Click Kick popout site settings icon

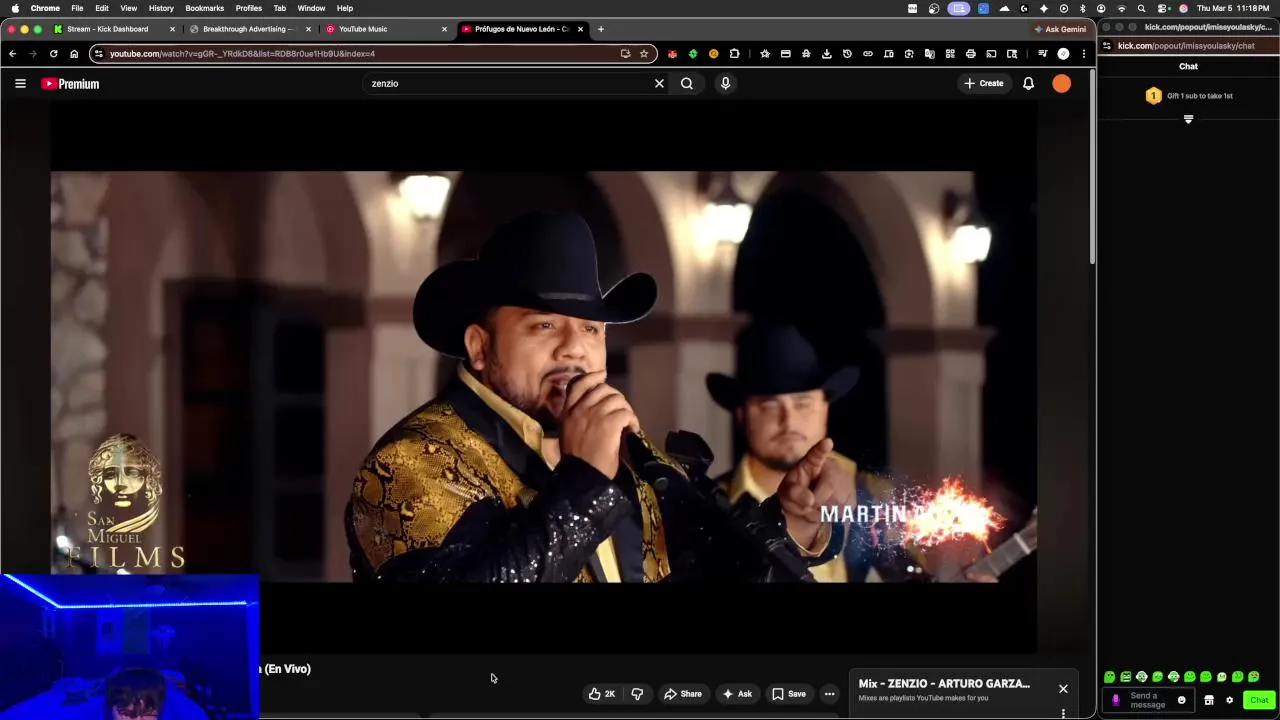pyautogui.click(x=1106, y=46)
